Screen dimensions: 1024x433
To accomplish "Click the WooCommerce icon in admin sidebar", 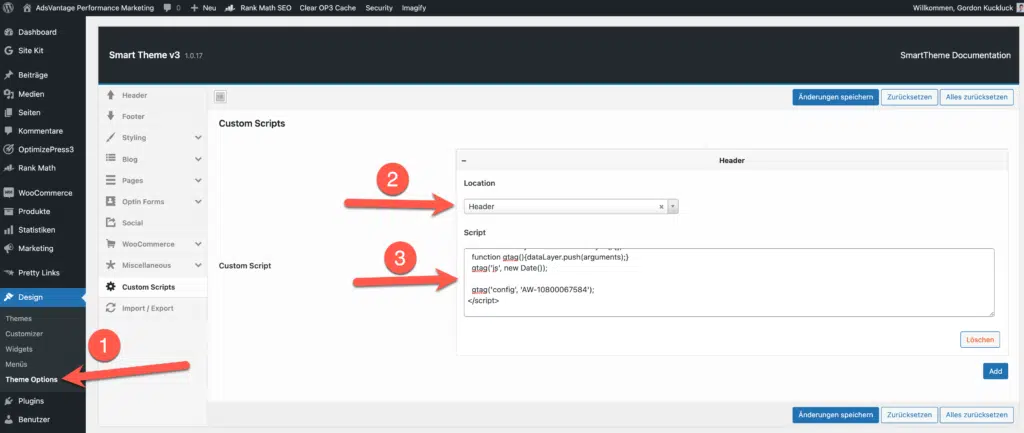I will 8,193.
